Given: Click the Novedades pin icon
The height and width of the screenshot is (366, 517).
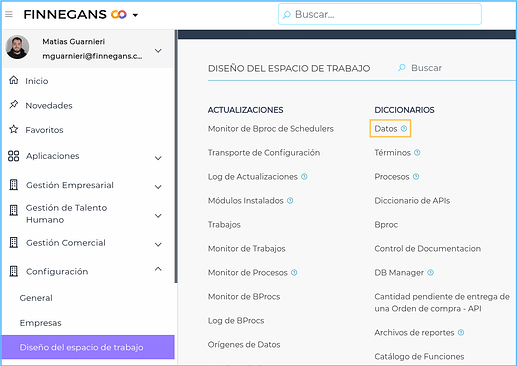Looking at the screenshot, I should pos(14,105).
